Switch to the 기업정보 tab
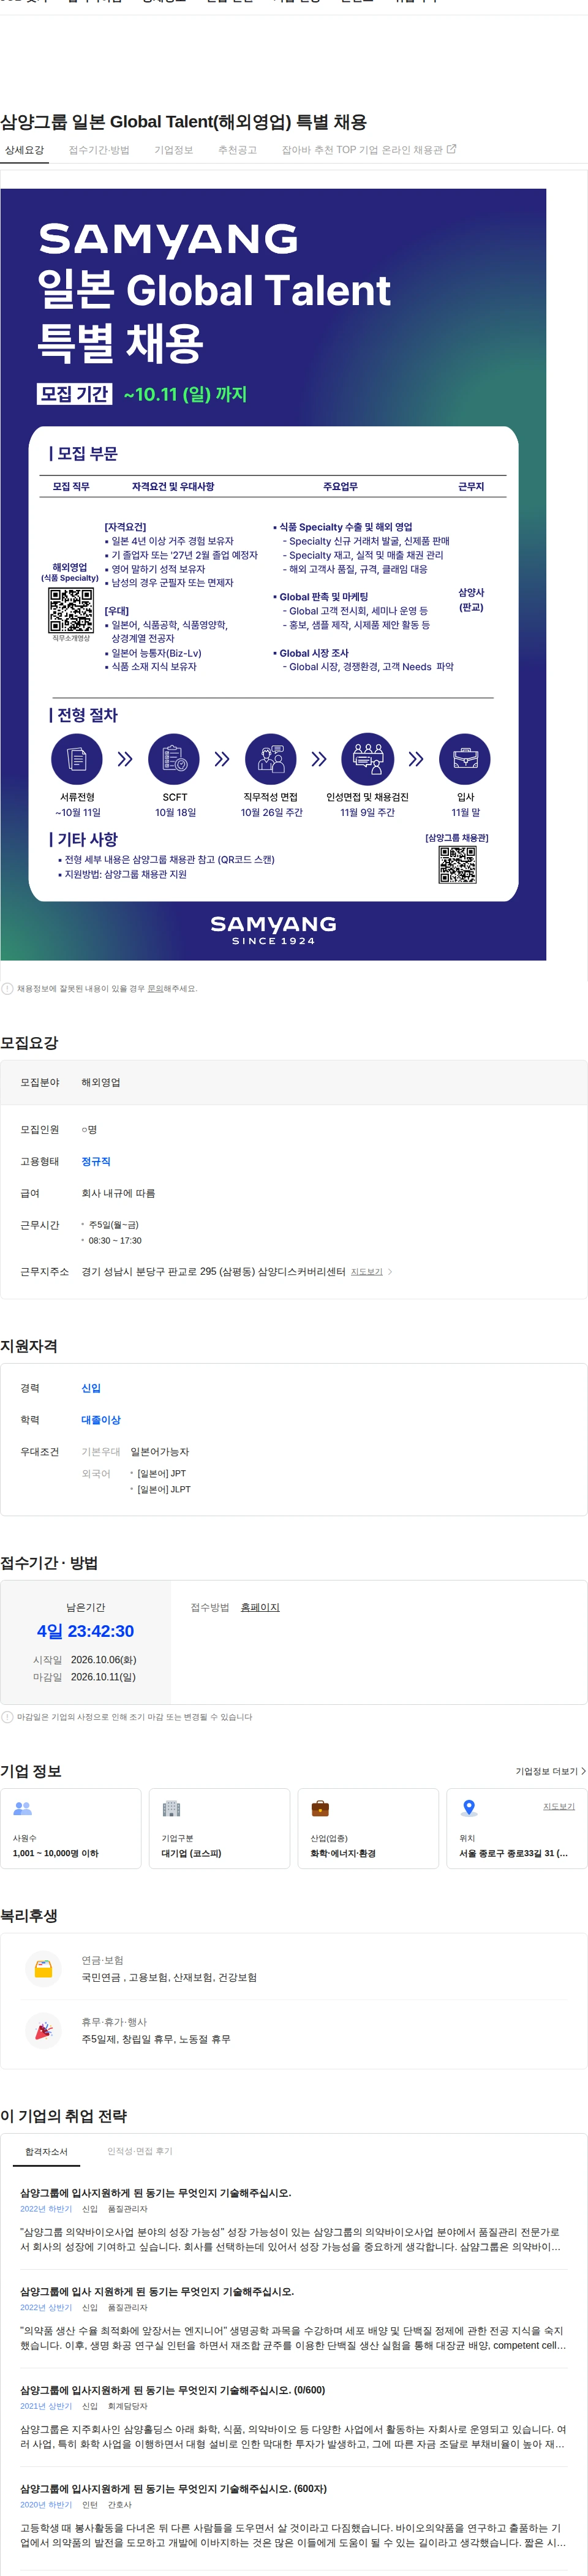Screen dimensions: 588x2576 pyautogui.click(x=174, y=150)
